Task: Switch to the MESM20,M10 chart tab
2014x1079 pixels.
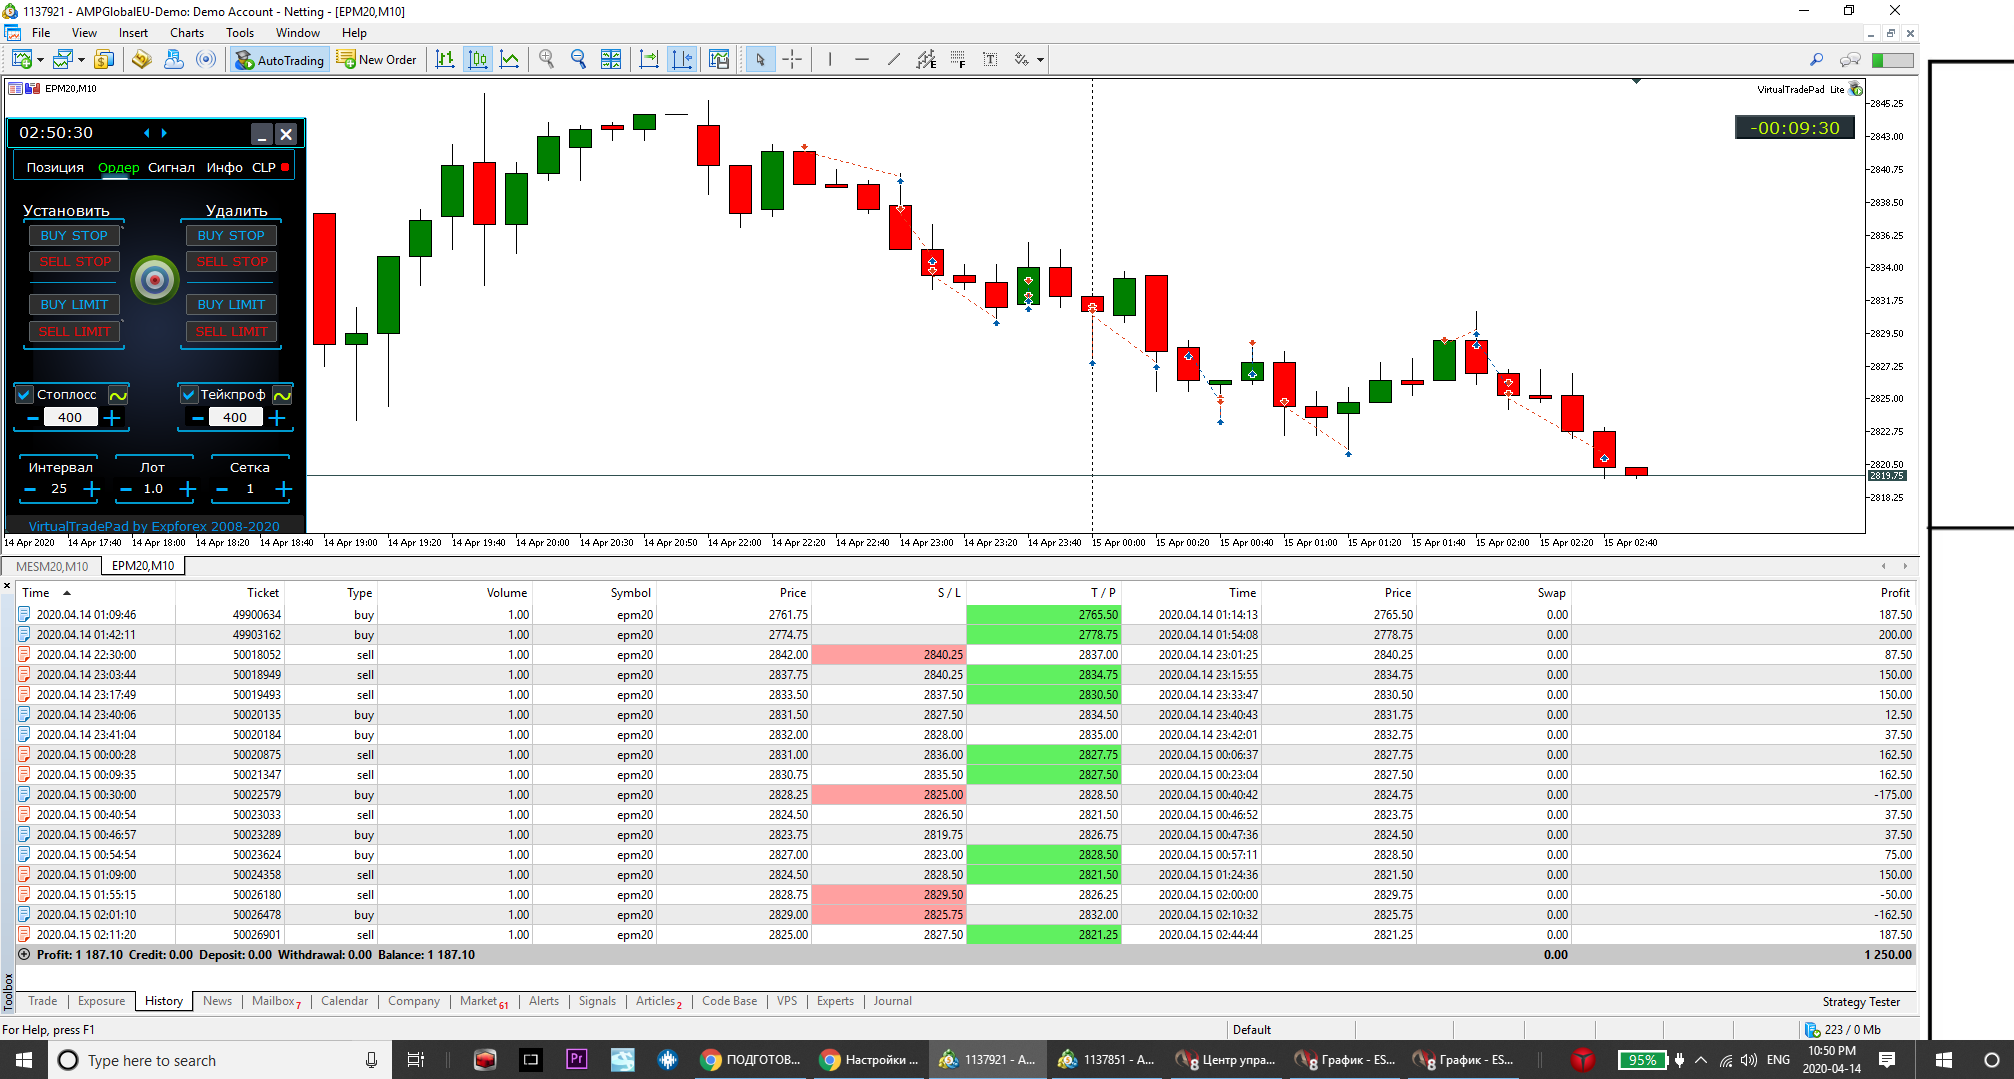Action: tap(52, 566)
